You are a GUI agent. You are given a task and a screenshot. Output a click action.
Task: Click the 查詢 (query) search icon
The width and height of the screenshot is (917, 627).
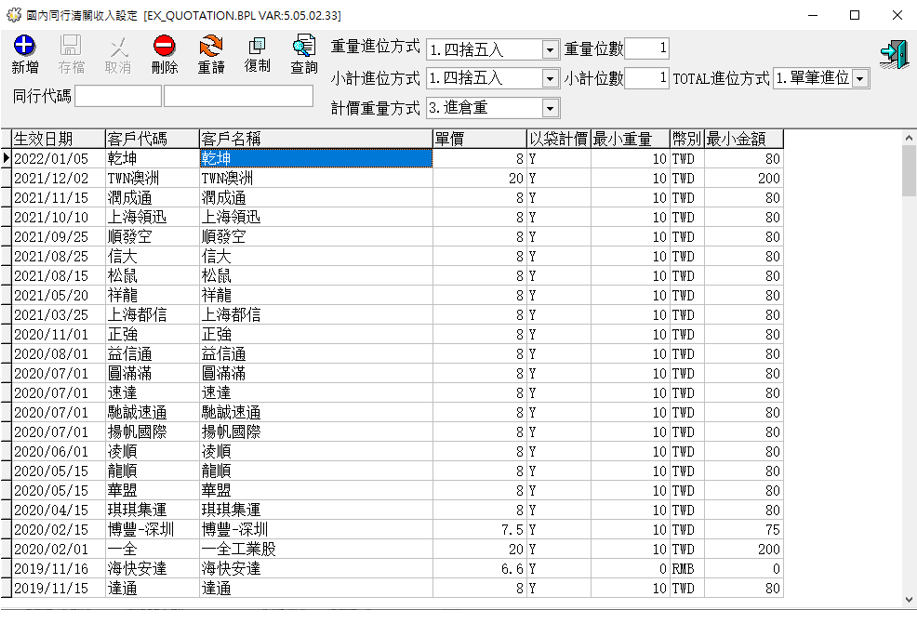click(x=304, y=47)
